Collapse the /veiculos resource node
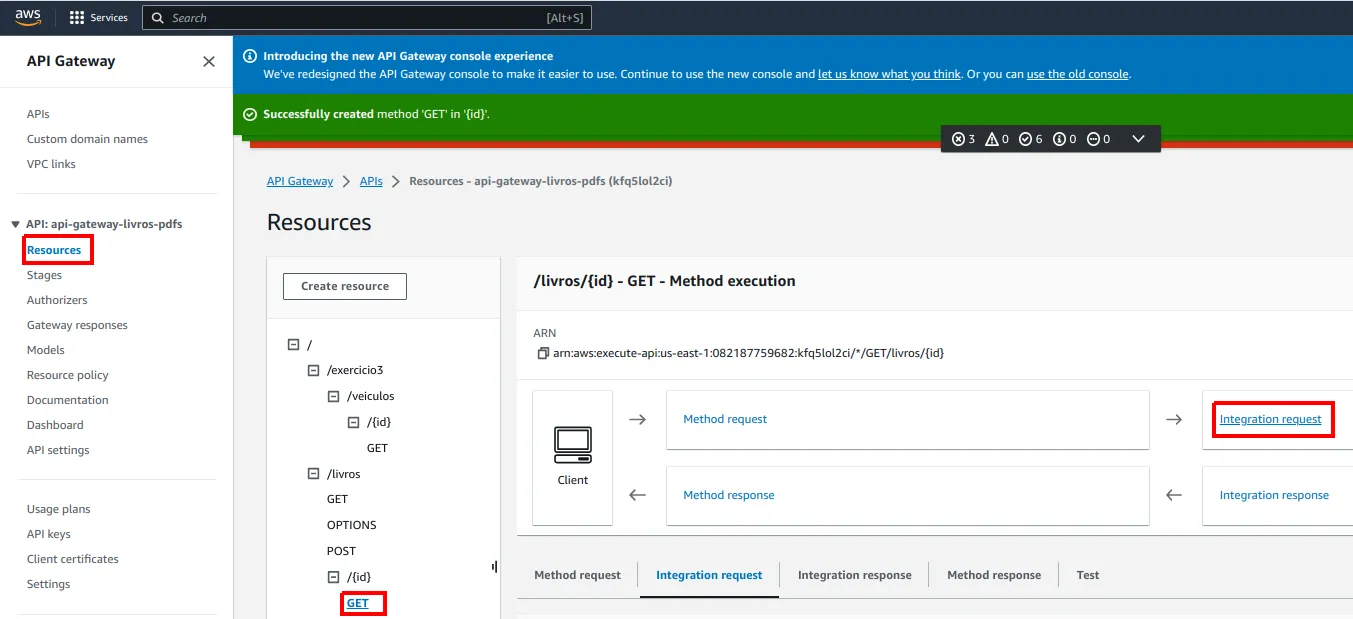The image size is (1353, 619). [x=333, y=396]
